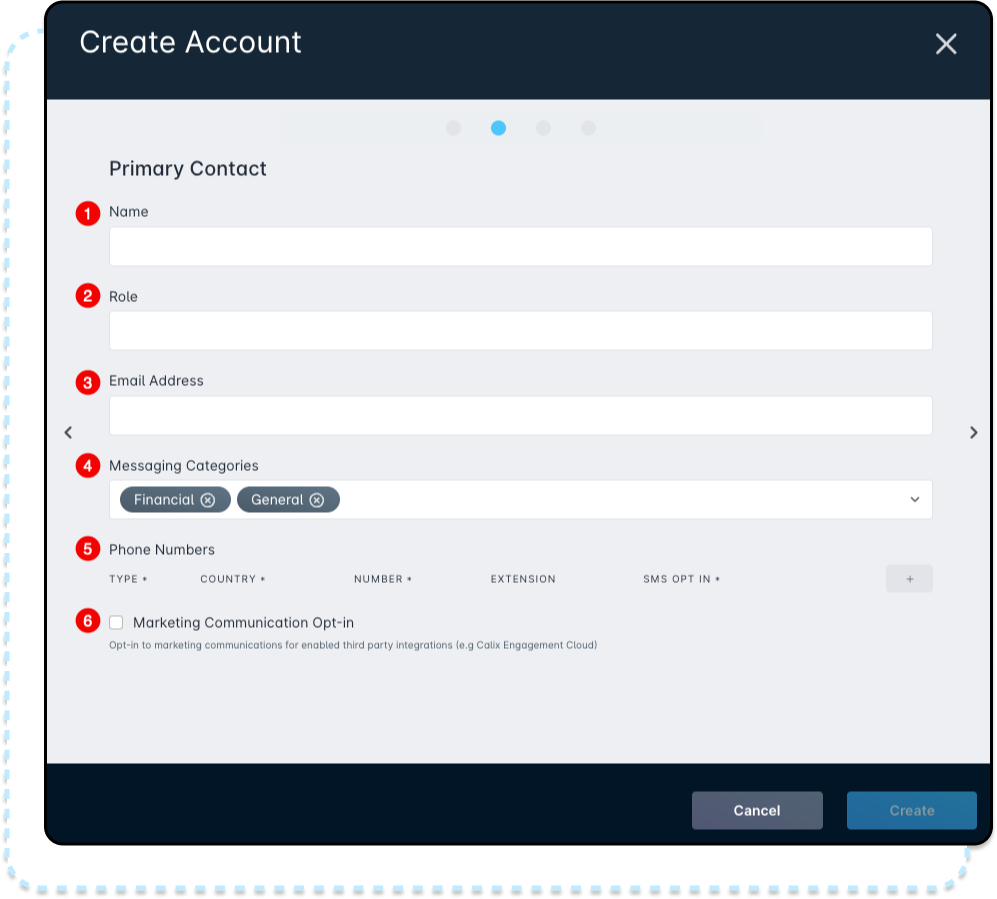
Task: Go to the first step dot
Action: 453,128
